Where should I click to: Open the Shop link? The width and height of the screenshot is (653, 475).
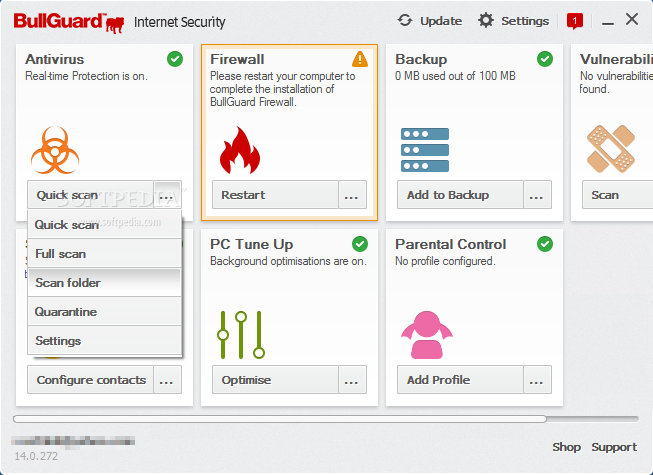pos(566,447)
